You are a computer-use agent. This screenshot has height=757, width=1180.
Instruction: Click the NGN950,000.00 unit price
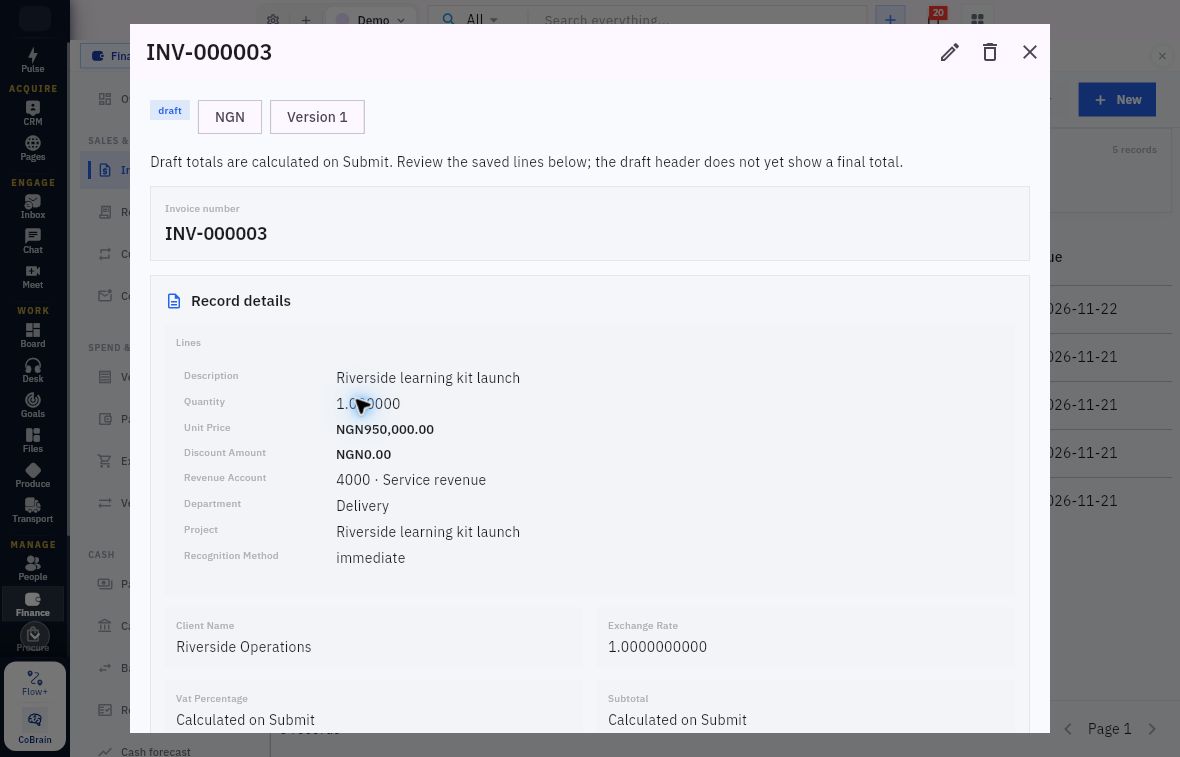(385, 430)
